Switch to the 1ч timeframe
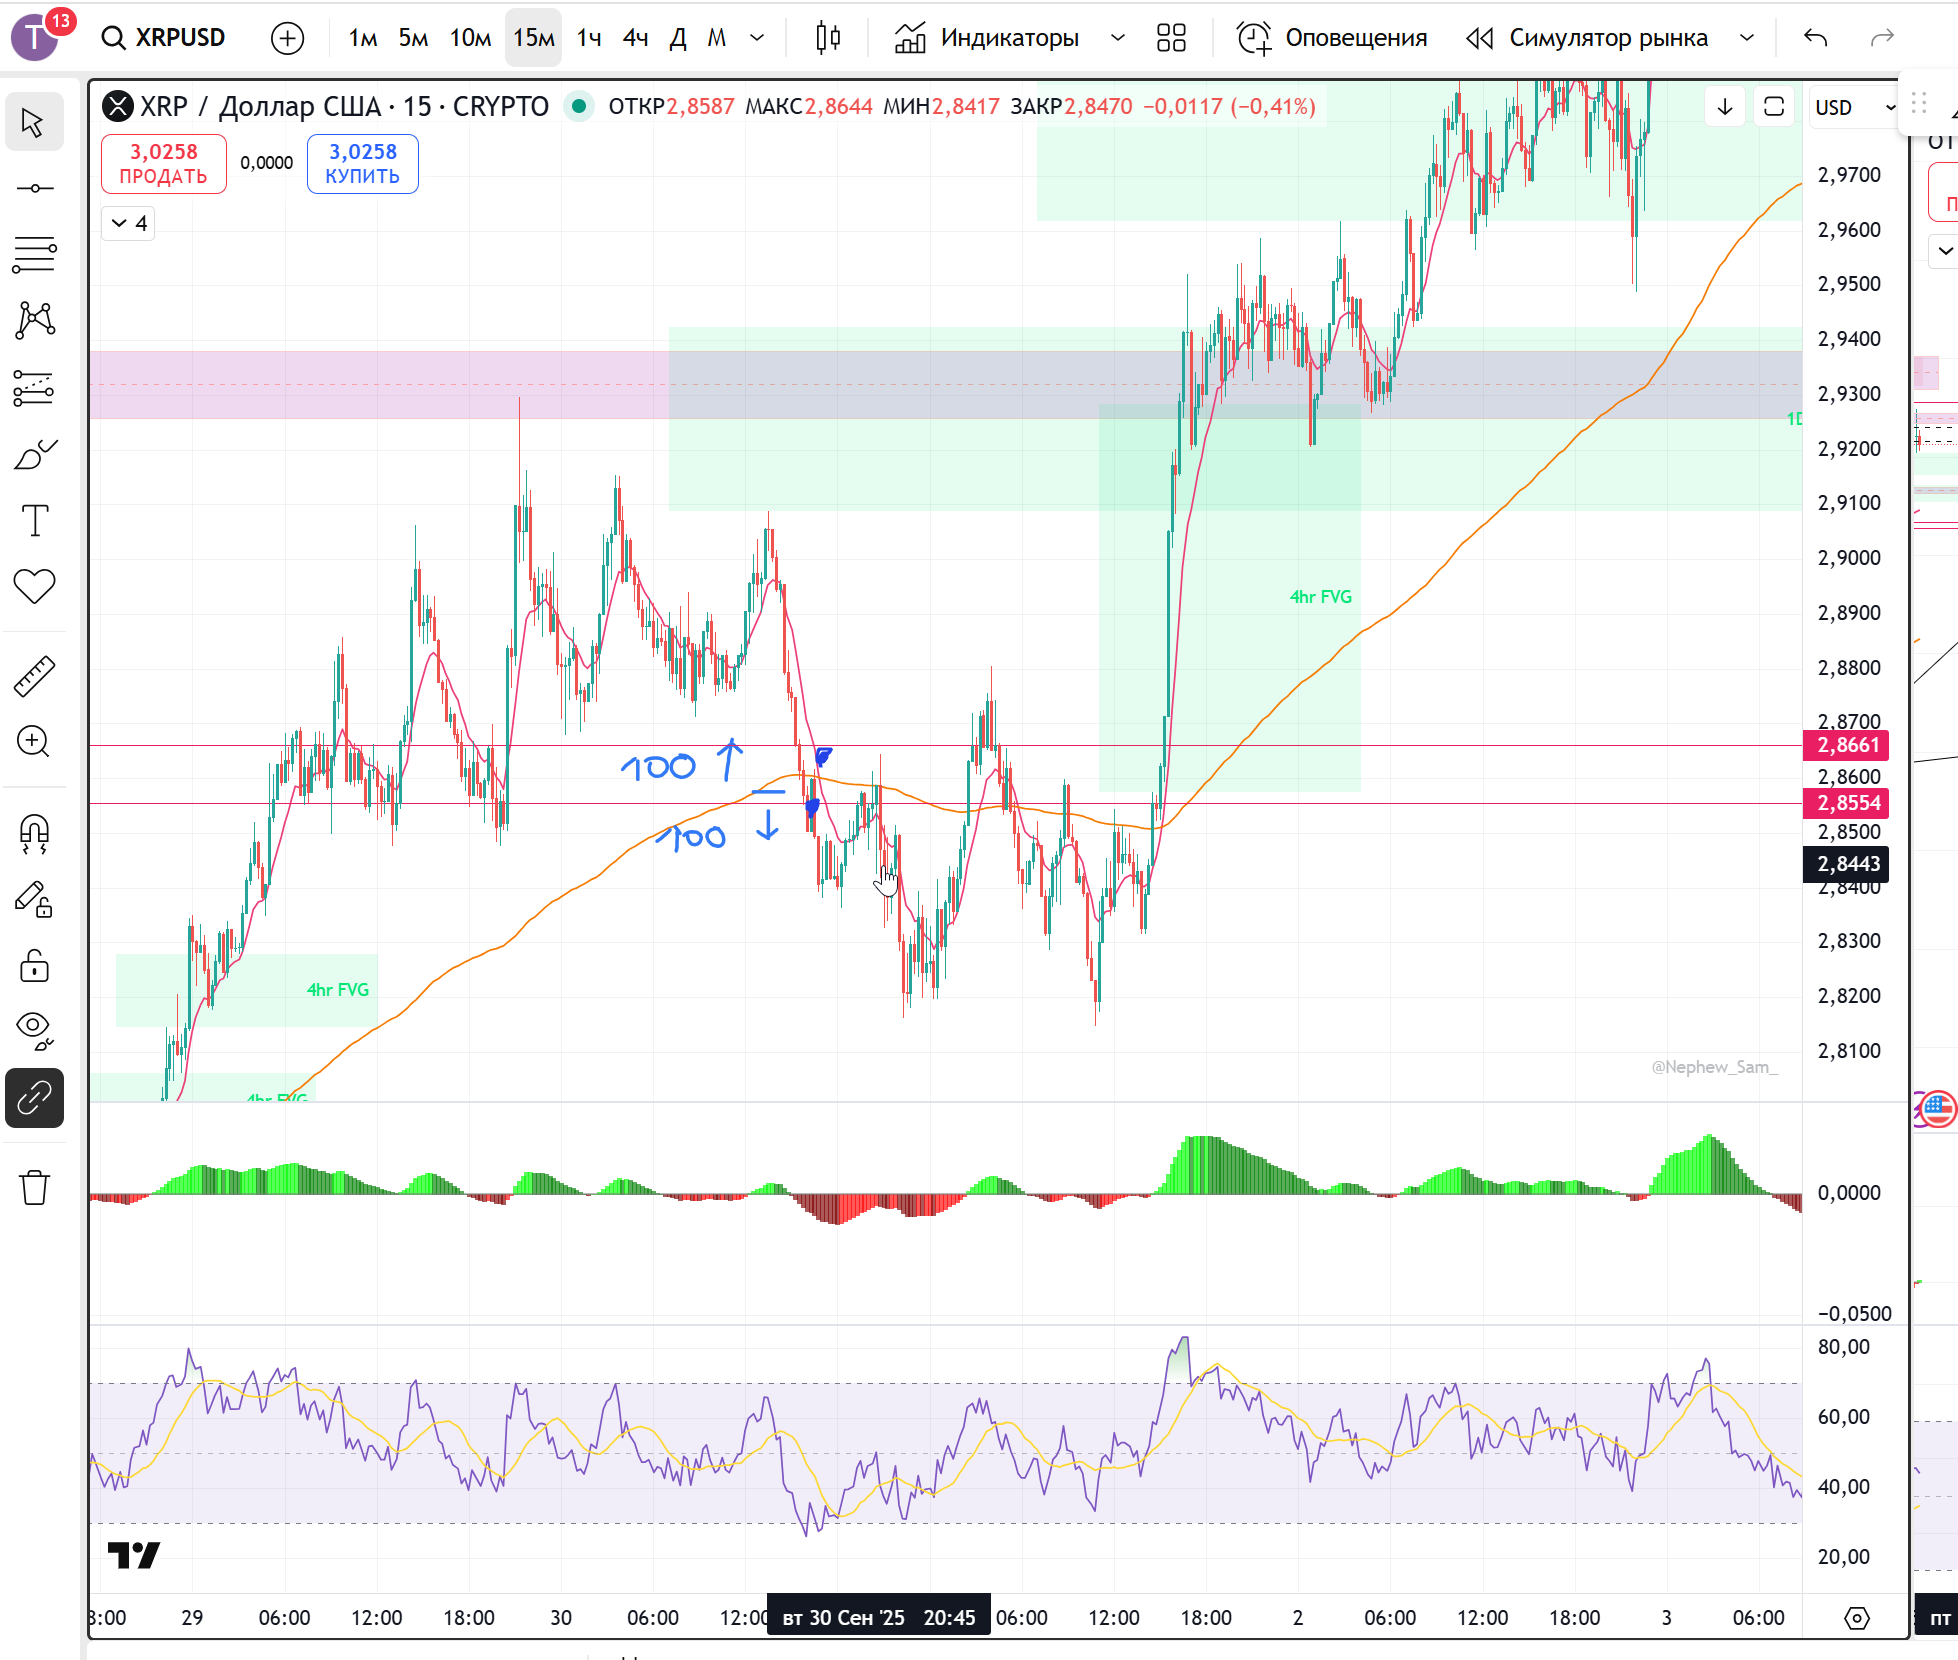 click(x=589, y=38)
